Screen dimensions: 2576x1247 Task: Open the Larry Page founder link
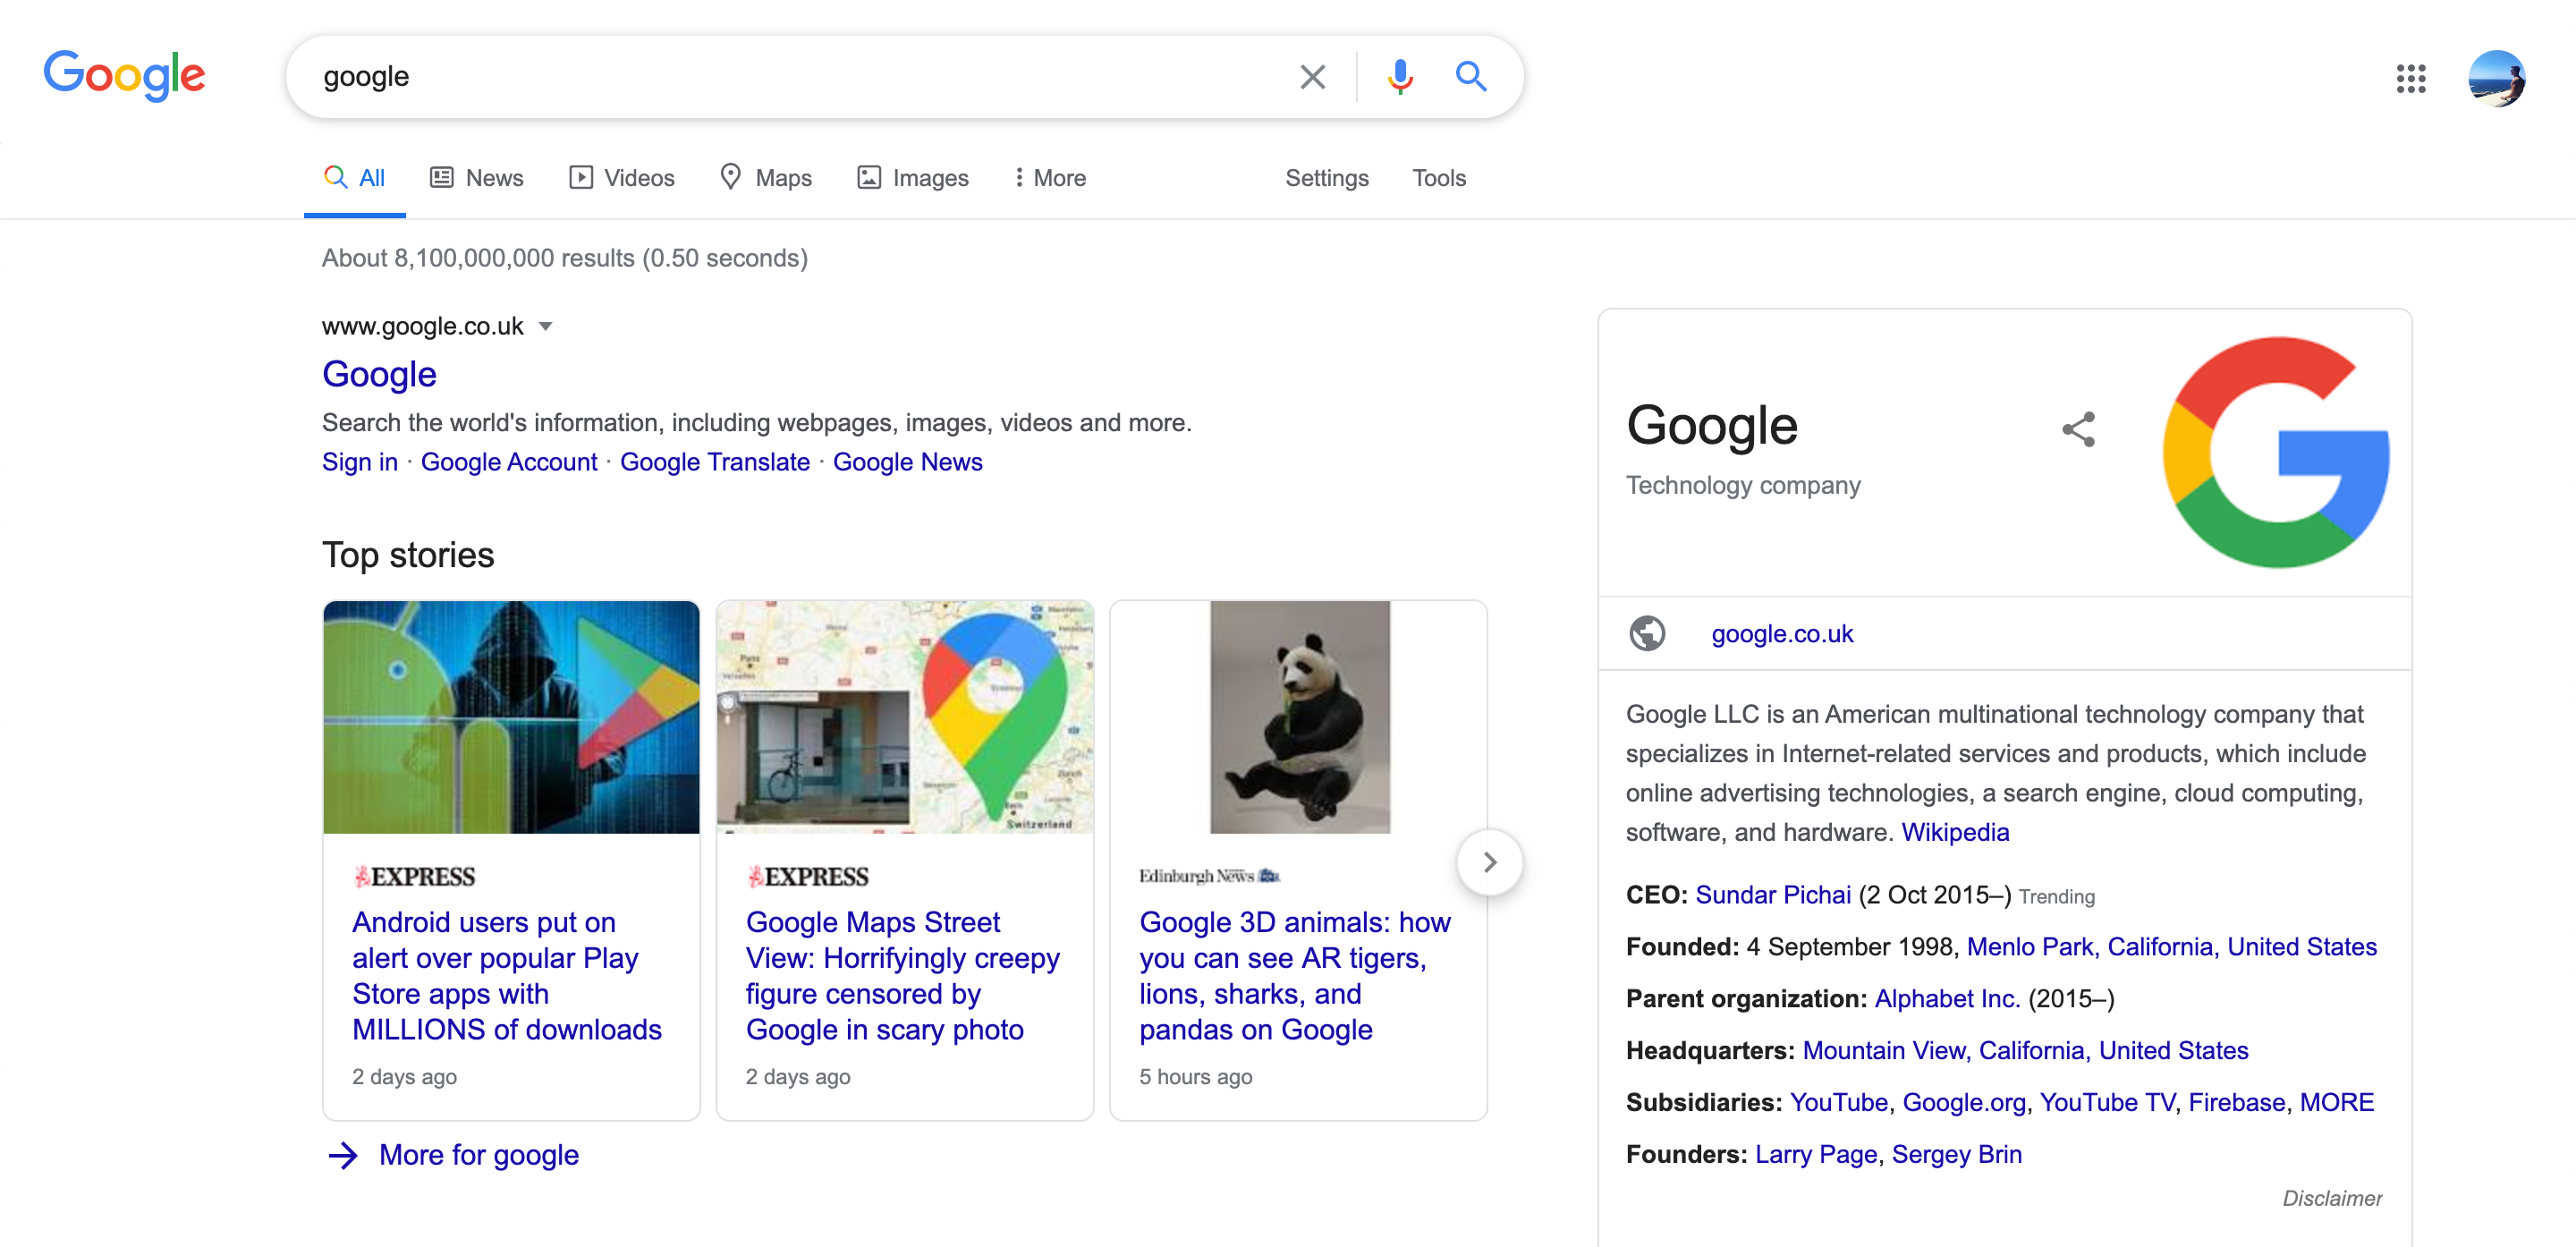click(1816, 1155)
